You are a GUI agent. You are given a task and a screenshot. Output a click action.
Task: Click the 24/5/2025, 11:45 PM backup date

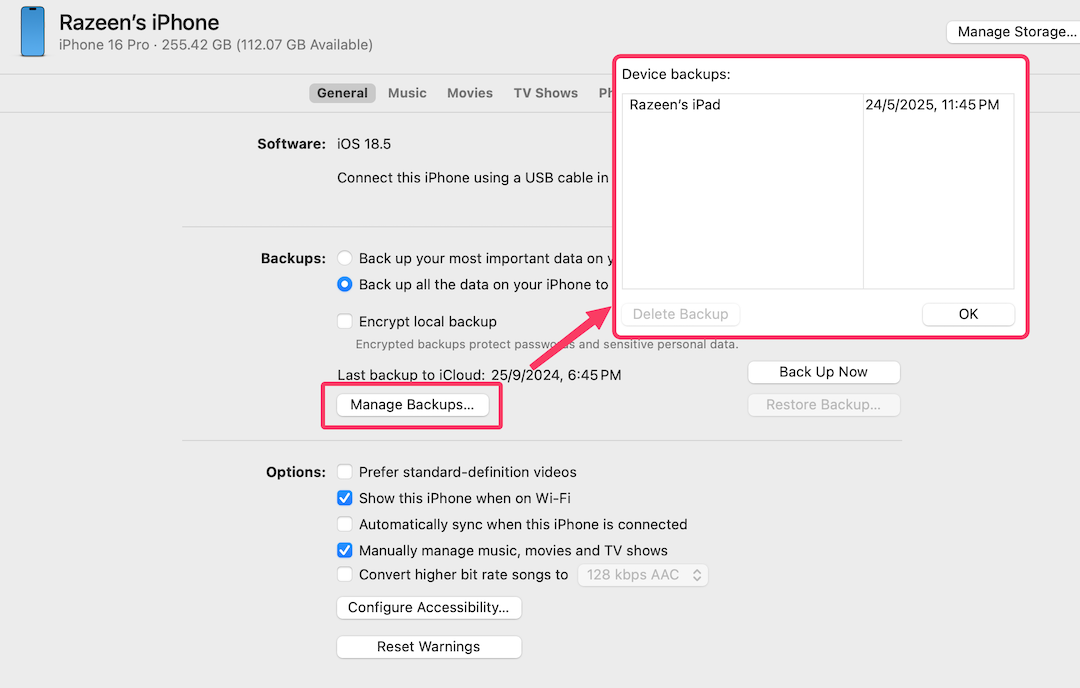932,105
